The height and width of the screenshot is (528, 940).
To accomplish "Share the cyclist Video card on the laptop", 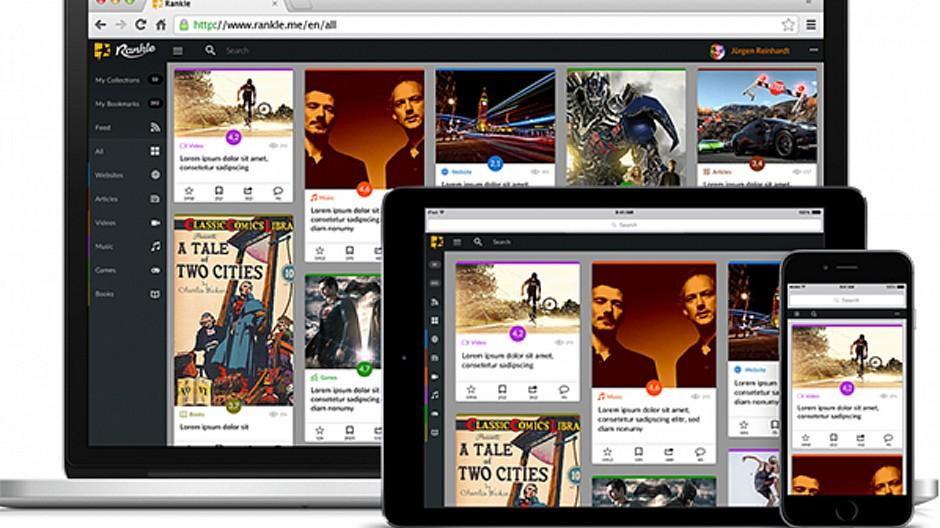I will tap(248, 192).
